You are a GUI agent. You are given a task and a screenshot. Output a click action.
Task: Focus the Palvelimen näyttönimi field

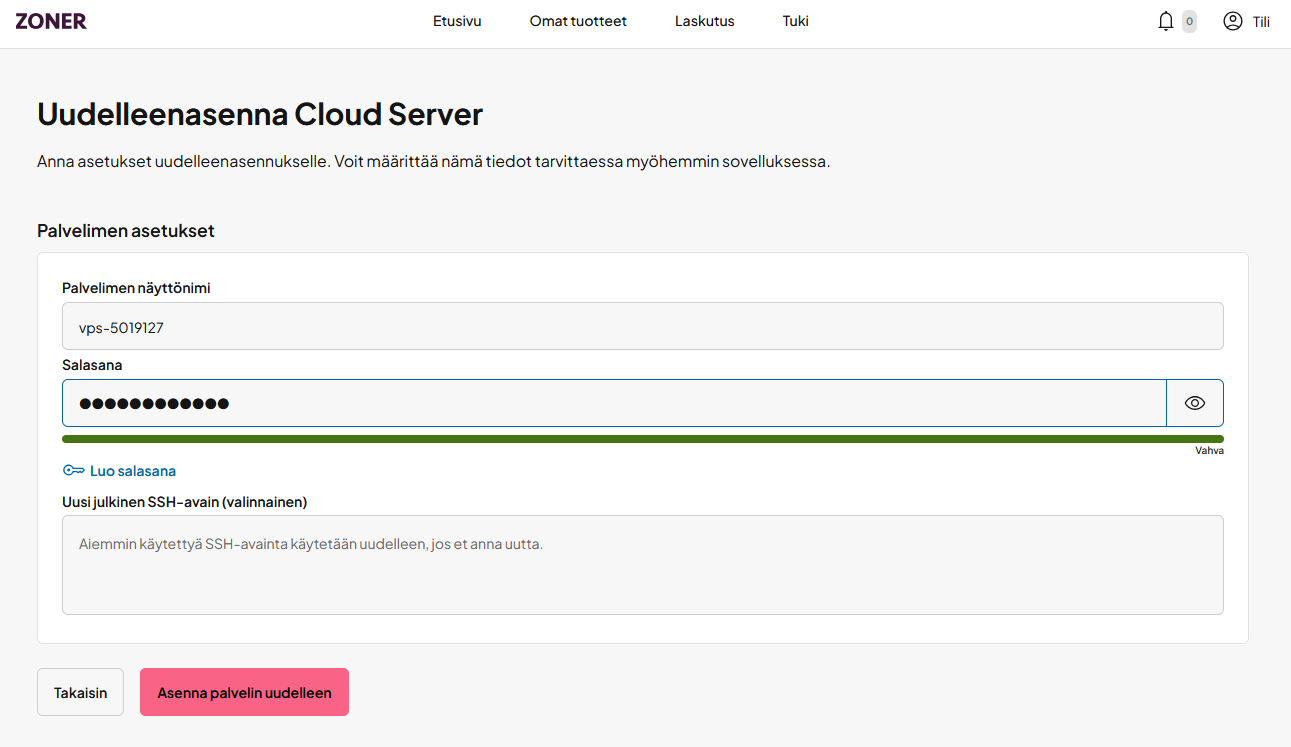click(x=643, y=326)
